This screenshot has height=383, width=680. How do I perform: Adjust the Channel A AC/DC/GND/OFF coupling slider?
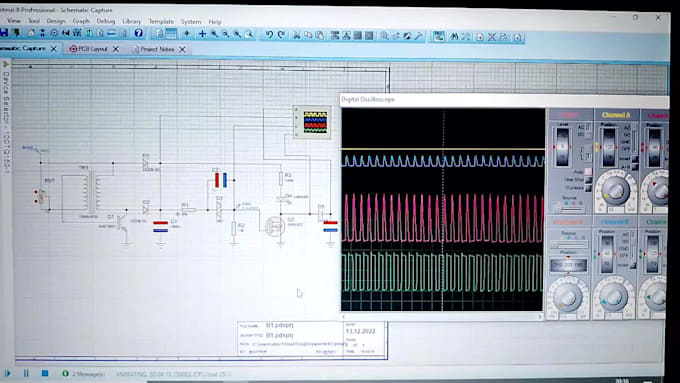tap(634, 140)
